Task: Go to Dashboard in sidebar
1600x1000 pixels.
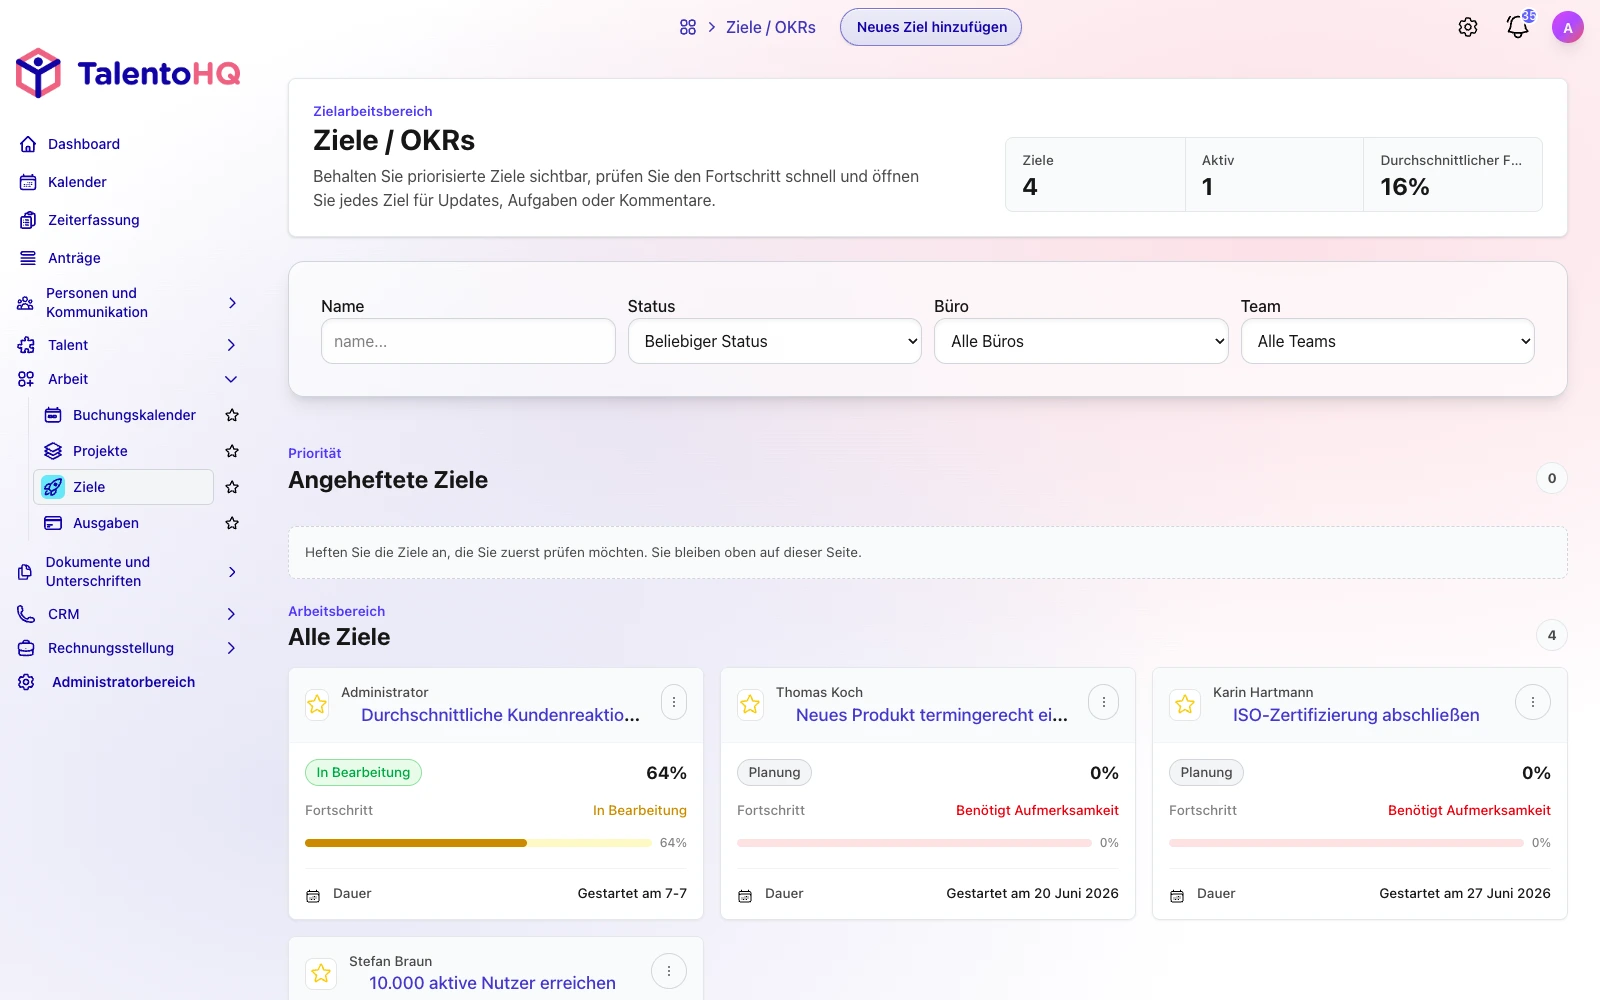Action: [x=84, y=144]
